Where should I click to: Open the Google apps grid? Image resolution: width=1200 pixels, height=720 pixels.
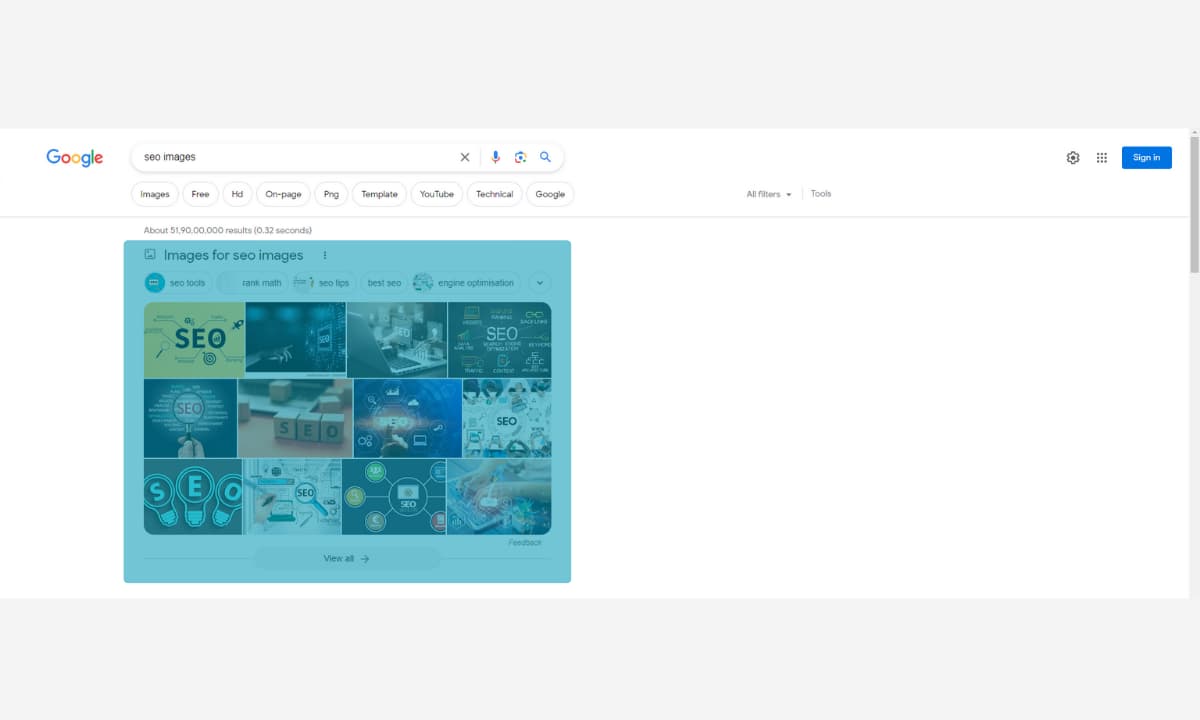tap(1102, 158)
